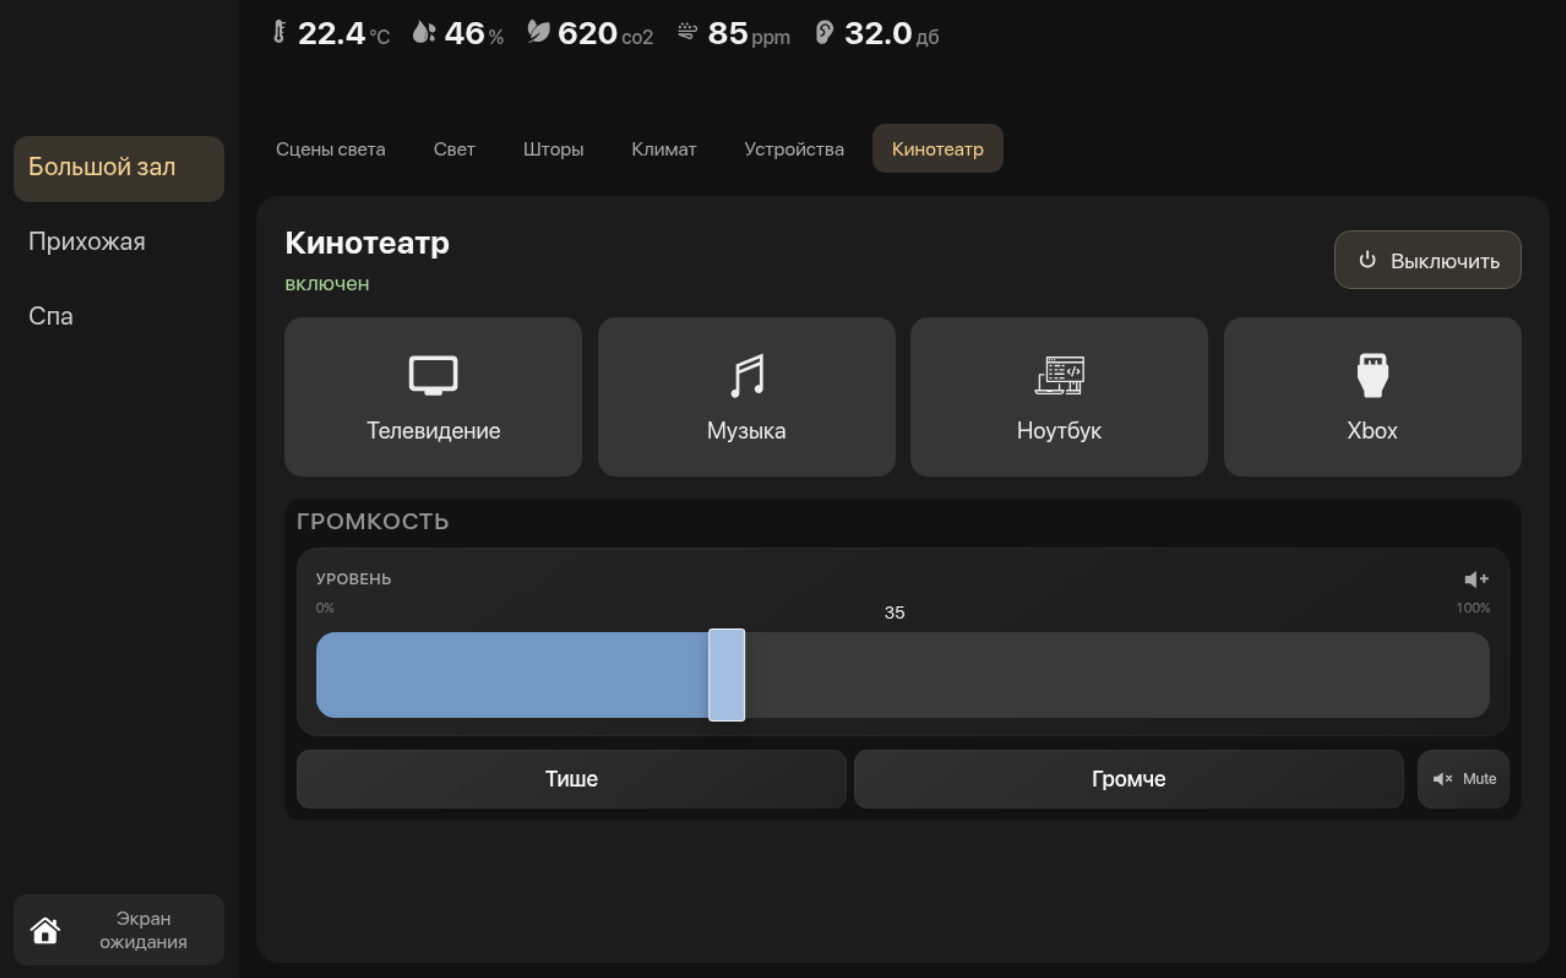
Task: Select the Телевидение source card
Action: pos(433,397)
